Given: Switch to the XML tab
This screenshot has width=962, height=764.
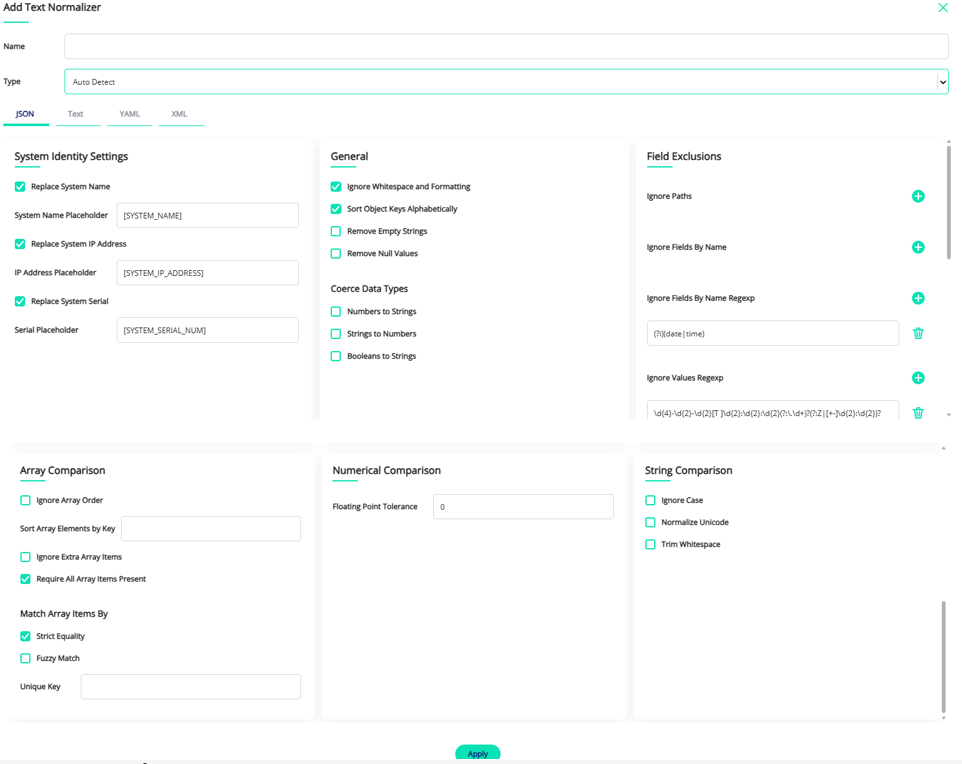Looking at the screenshot, I should point(179,114).
